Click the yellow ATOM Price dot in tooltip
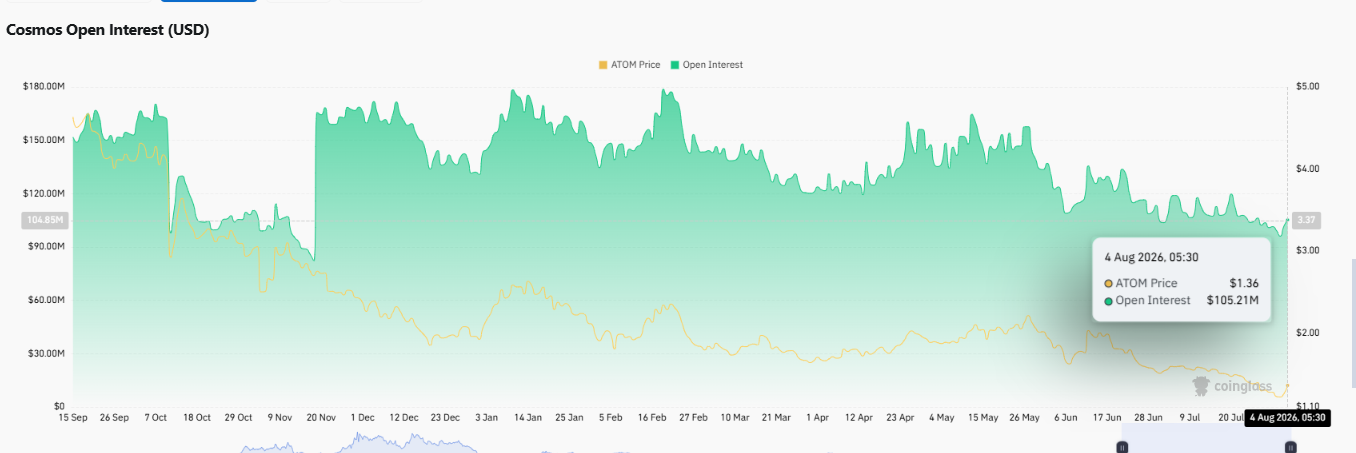1356x453 pixels. click(1108, 283)
